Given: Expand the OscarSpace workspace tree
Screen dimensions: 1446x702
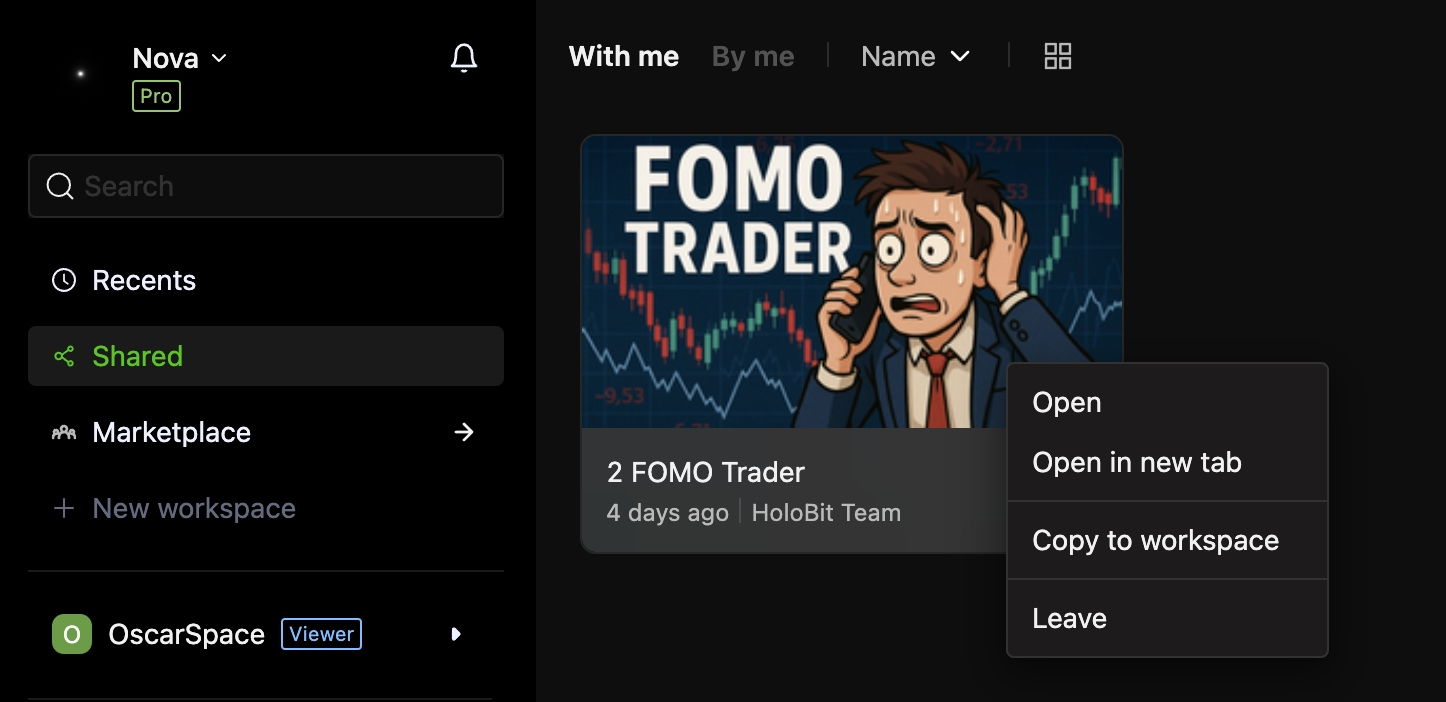Looking at the screenshot, I should click(x=456, y=634).
